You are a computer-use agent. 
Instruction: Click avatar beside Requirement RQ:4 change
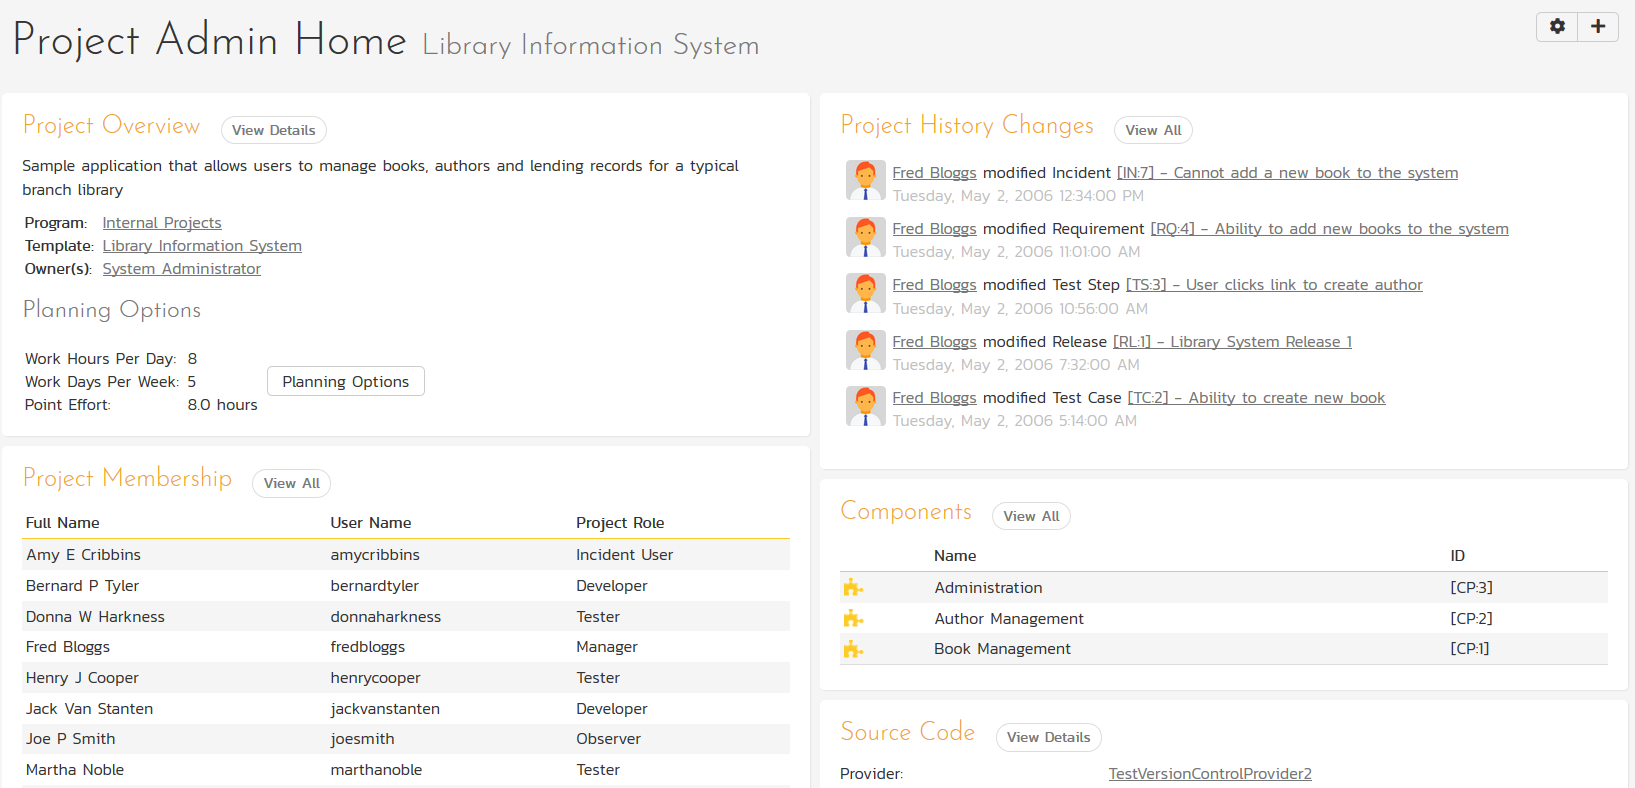(865, 237)
